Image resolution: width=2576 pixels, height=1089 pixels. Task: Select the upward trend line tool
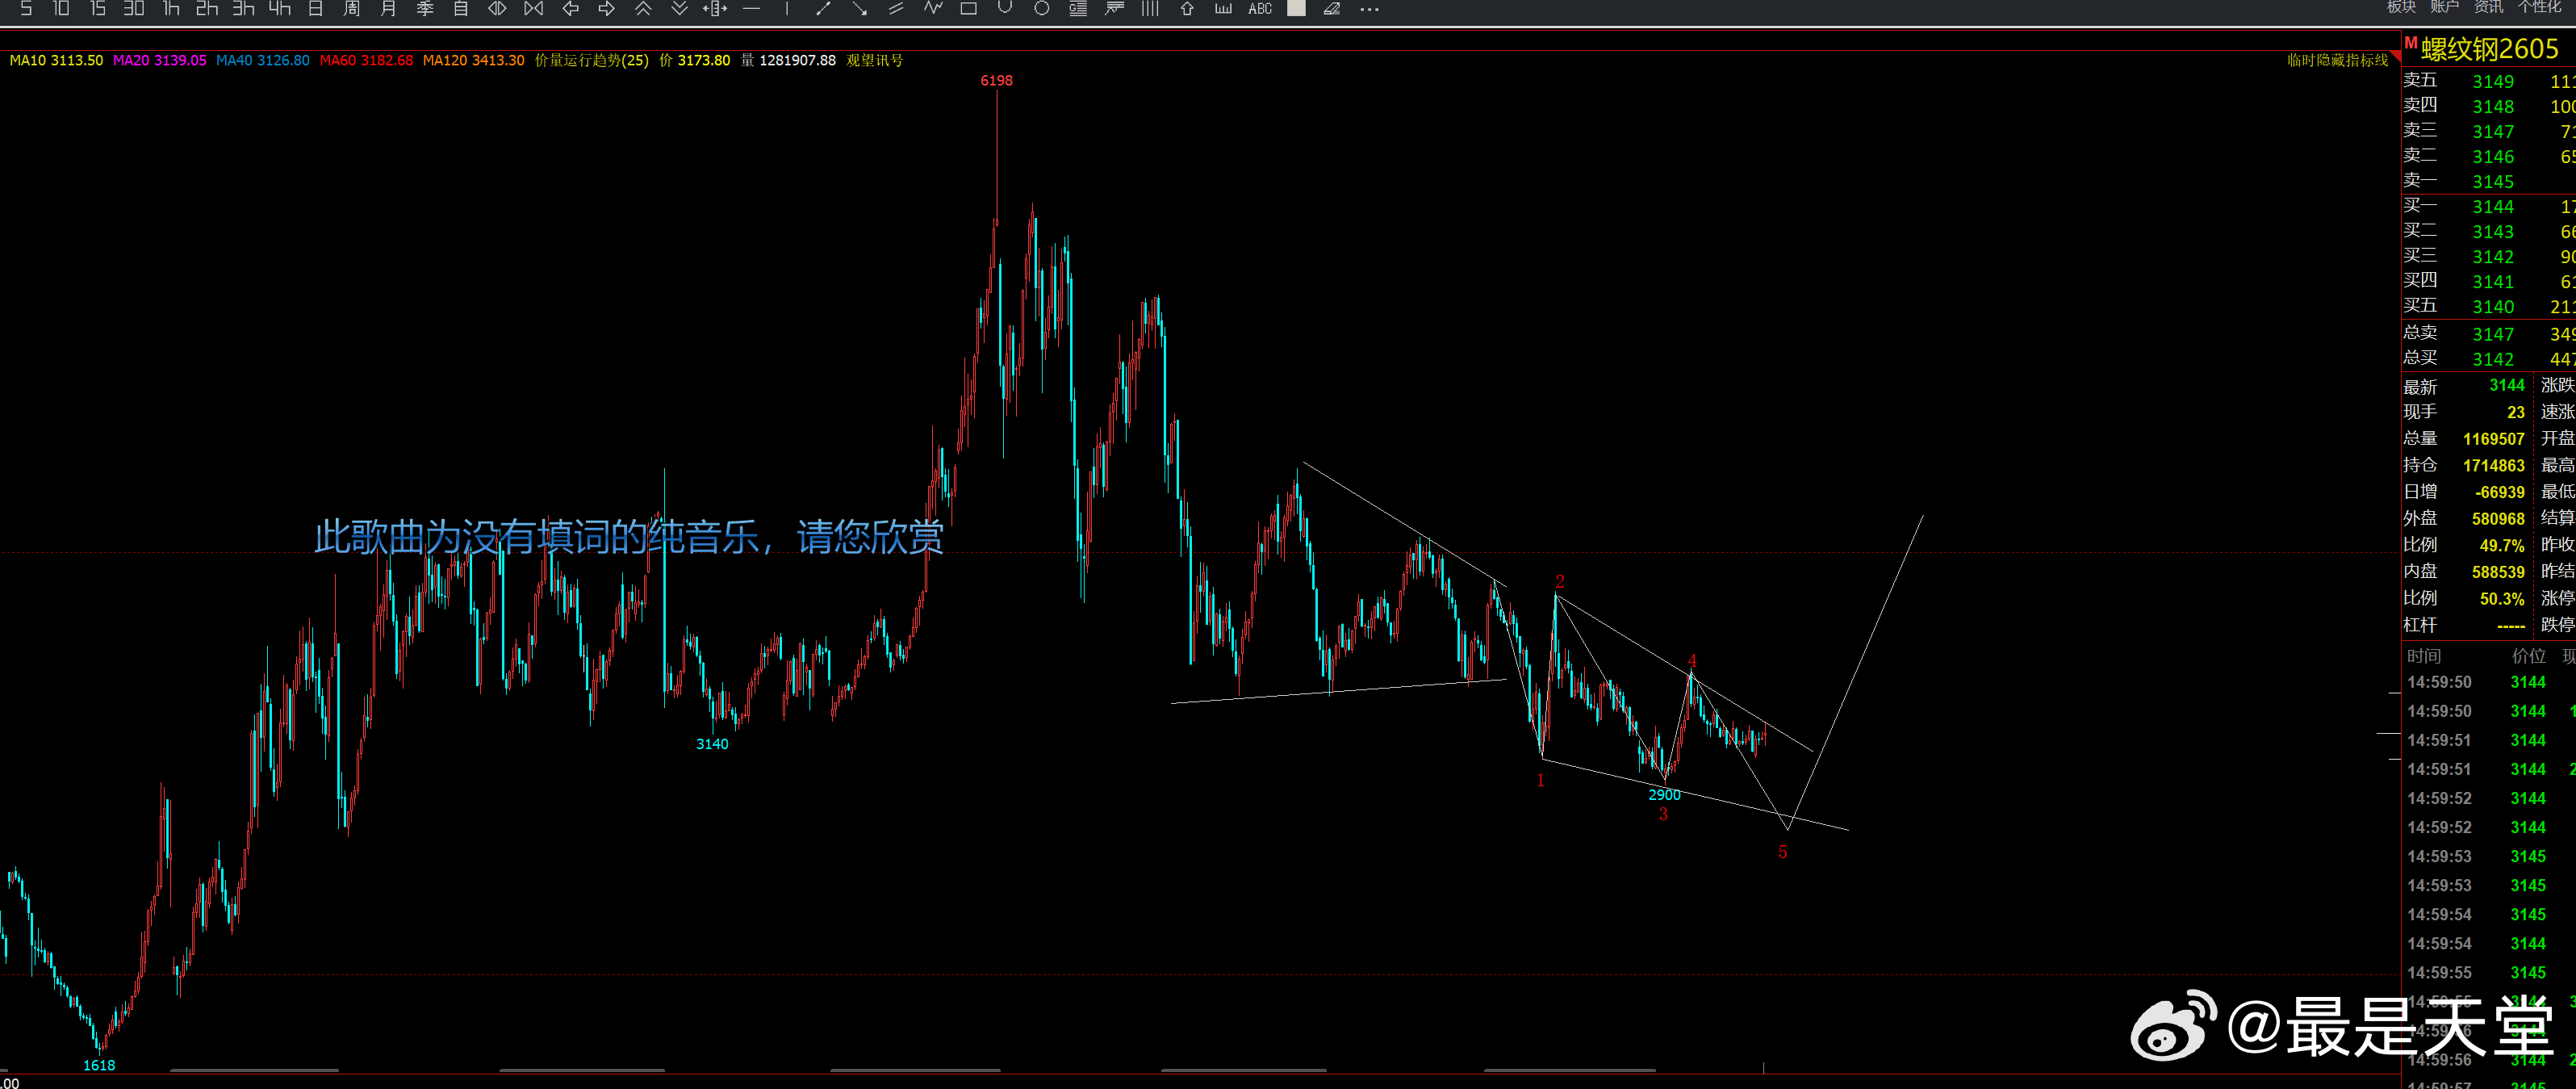pos(823,8)
